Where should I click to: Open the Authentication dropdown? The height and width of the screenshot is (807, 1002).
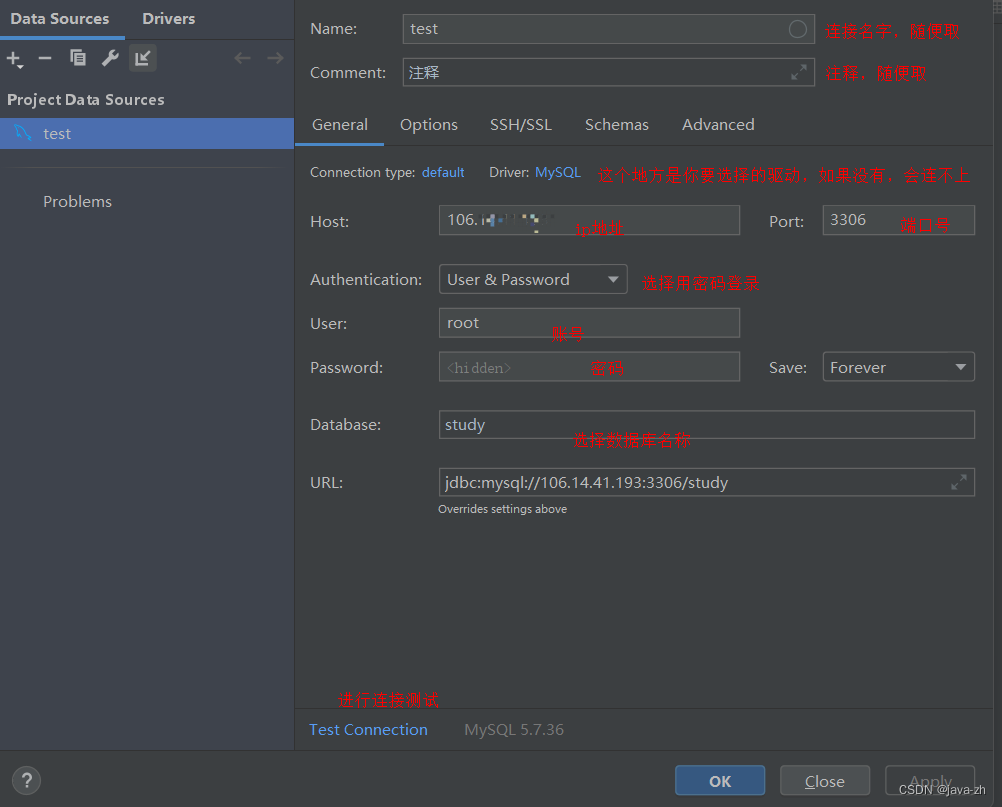(532, 279)
